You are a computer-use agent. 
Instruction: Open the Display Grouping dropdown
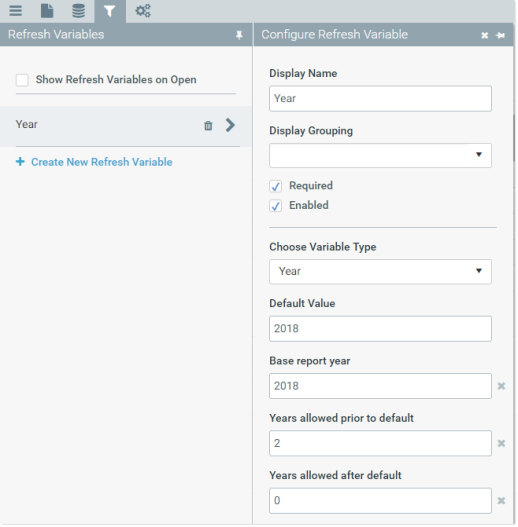[380, 155]
